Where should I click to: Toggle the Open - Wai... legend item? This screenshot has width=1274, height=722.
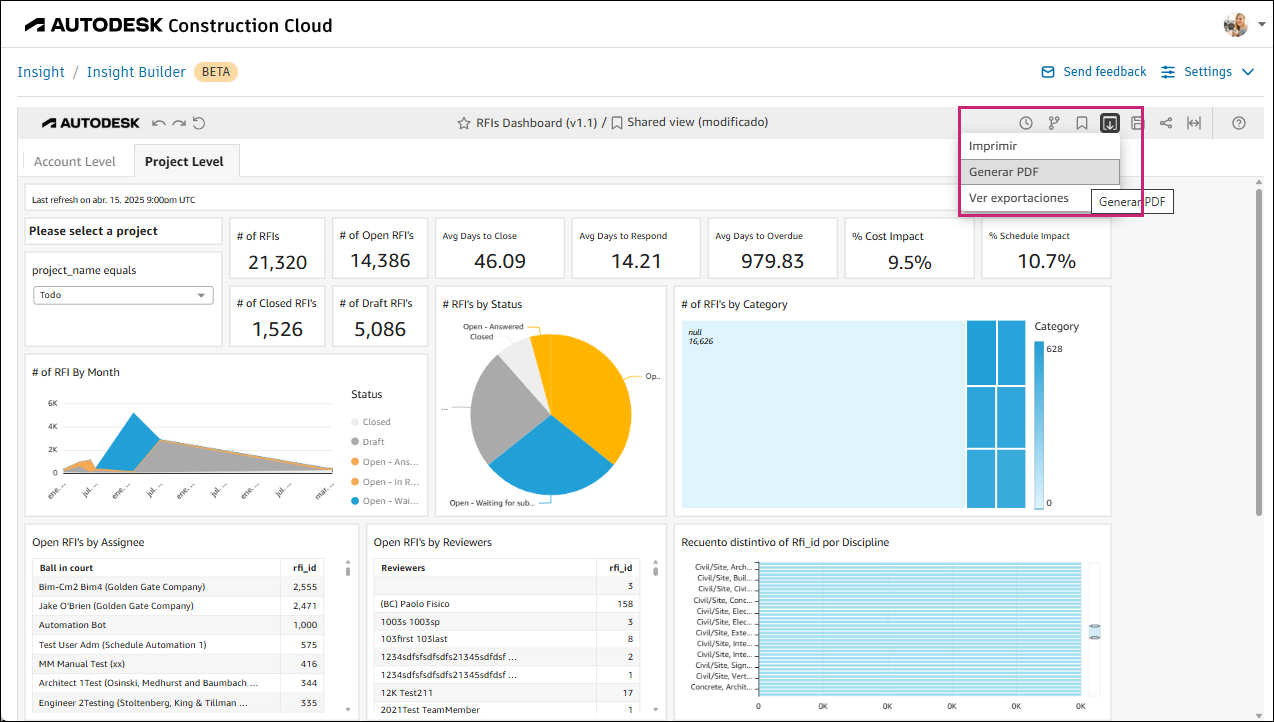[384, 501]
